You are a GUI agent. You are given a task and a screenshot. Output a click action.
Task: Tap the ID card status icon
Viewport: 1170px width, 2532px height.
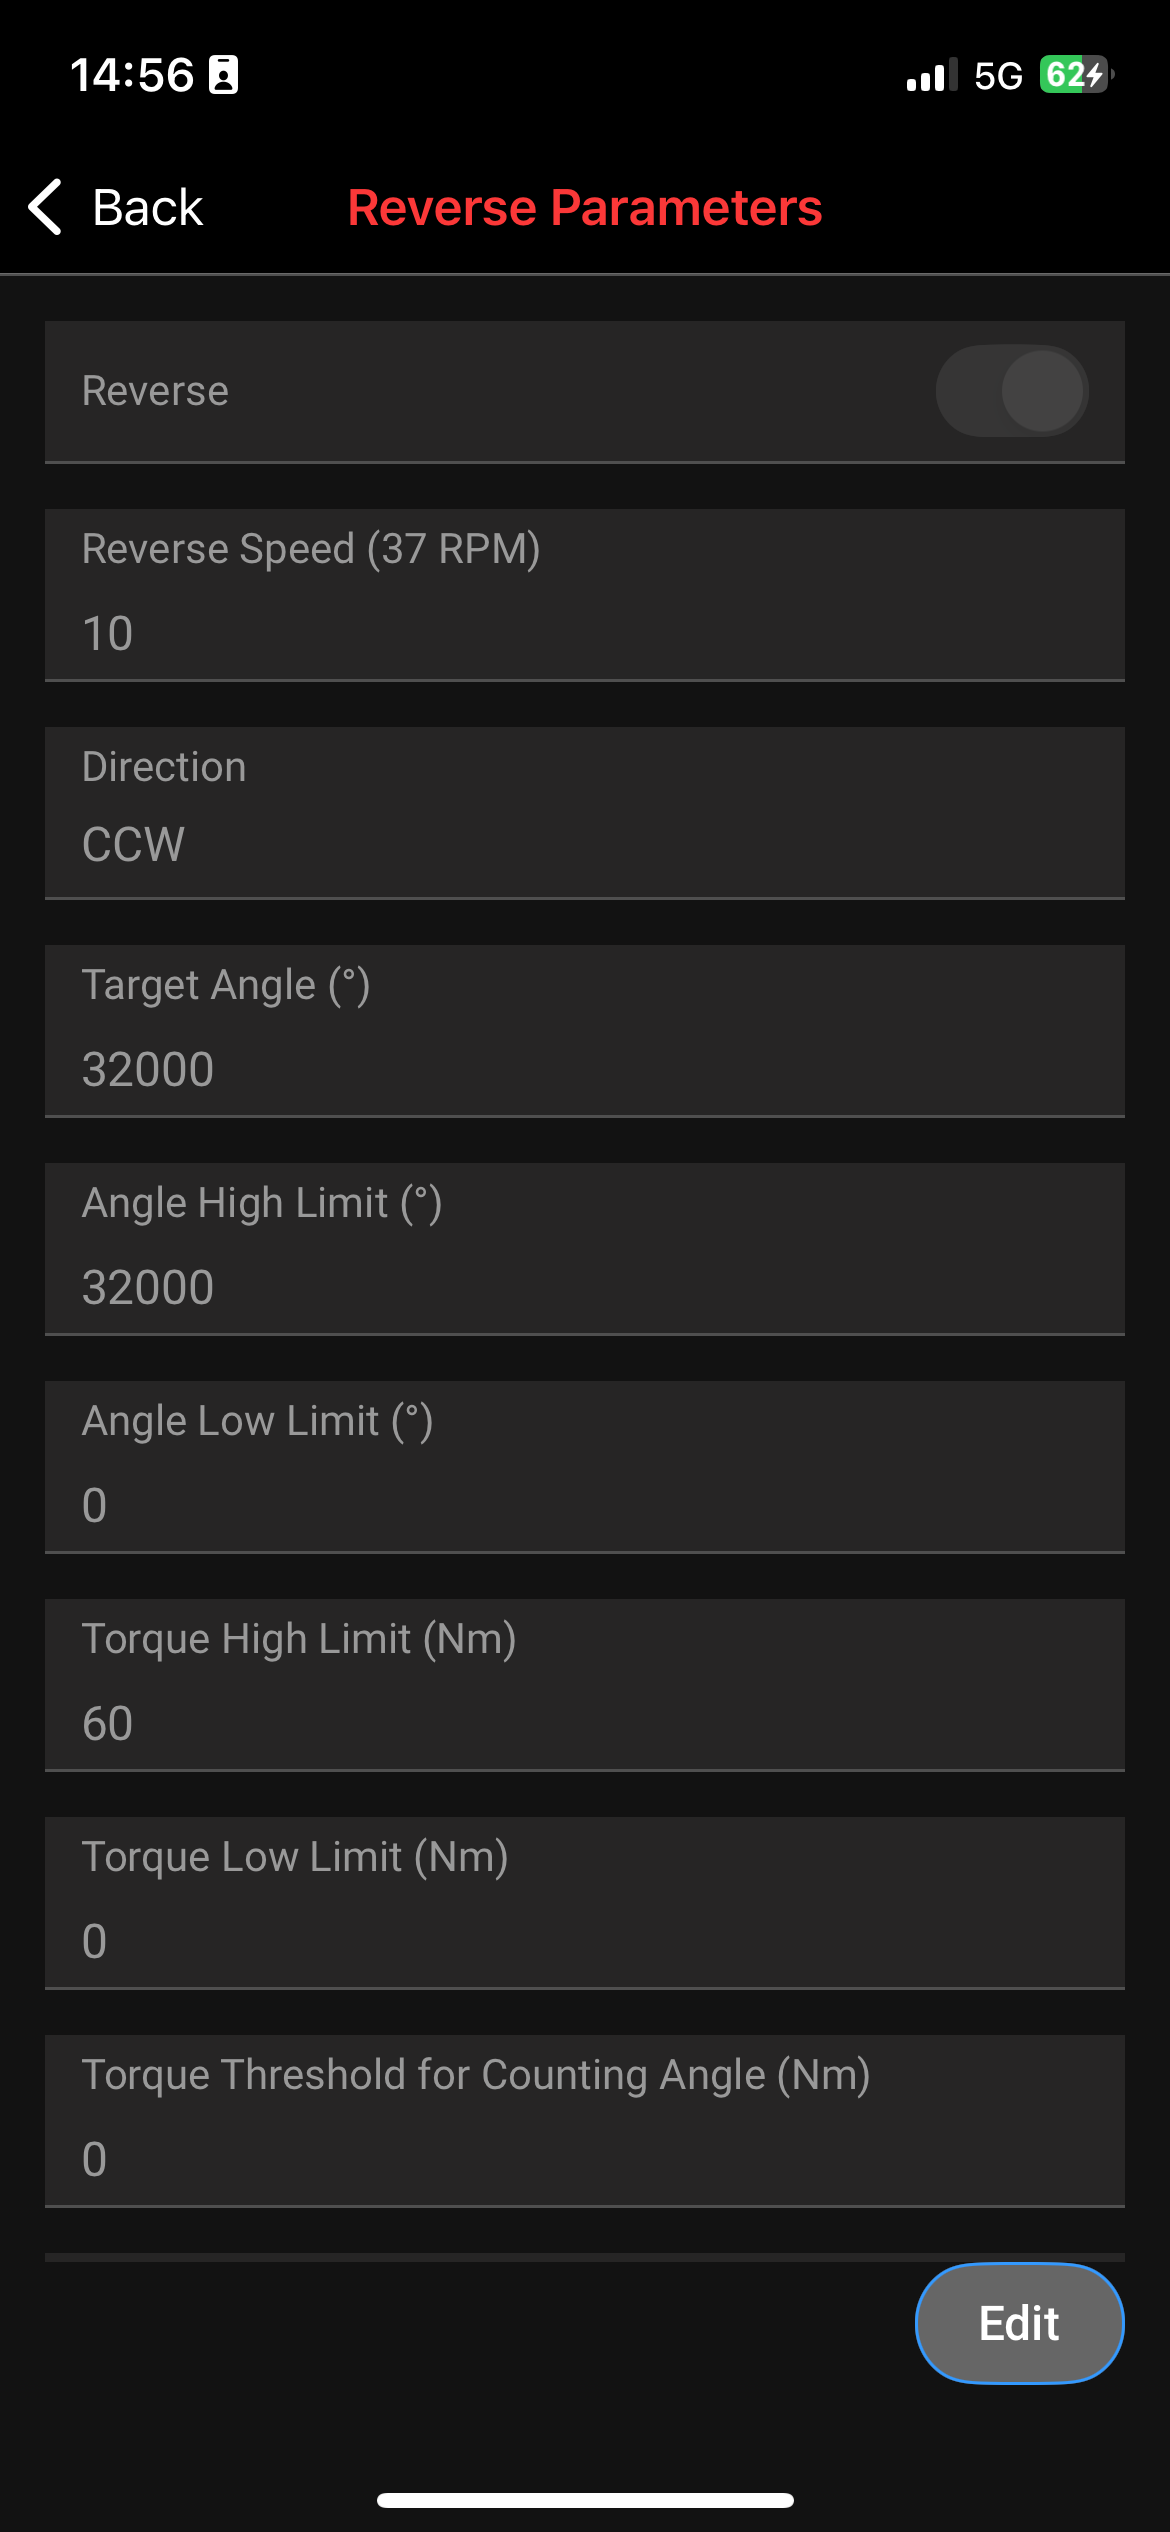point(223,76)
